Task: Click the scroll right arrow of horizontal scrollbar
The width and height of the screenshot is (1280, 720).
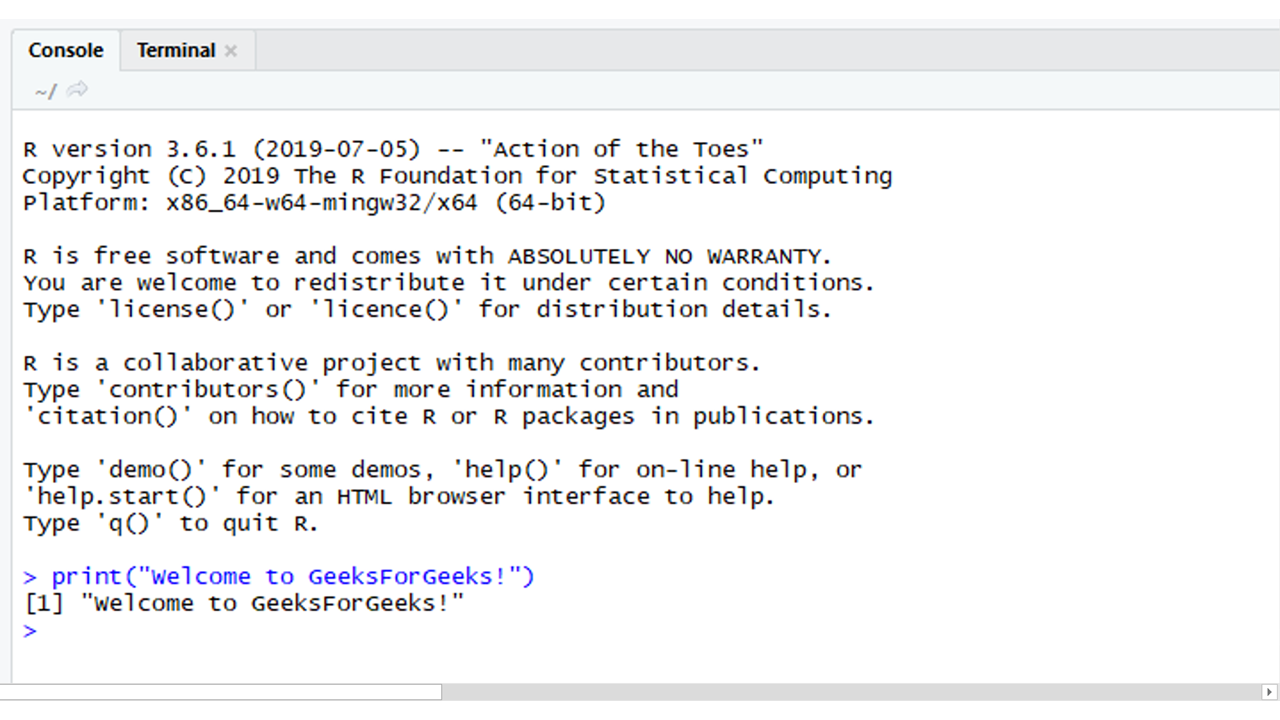Action: pyautogui.click(x=1270, y=692)
